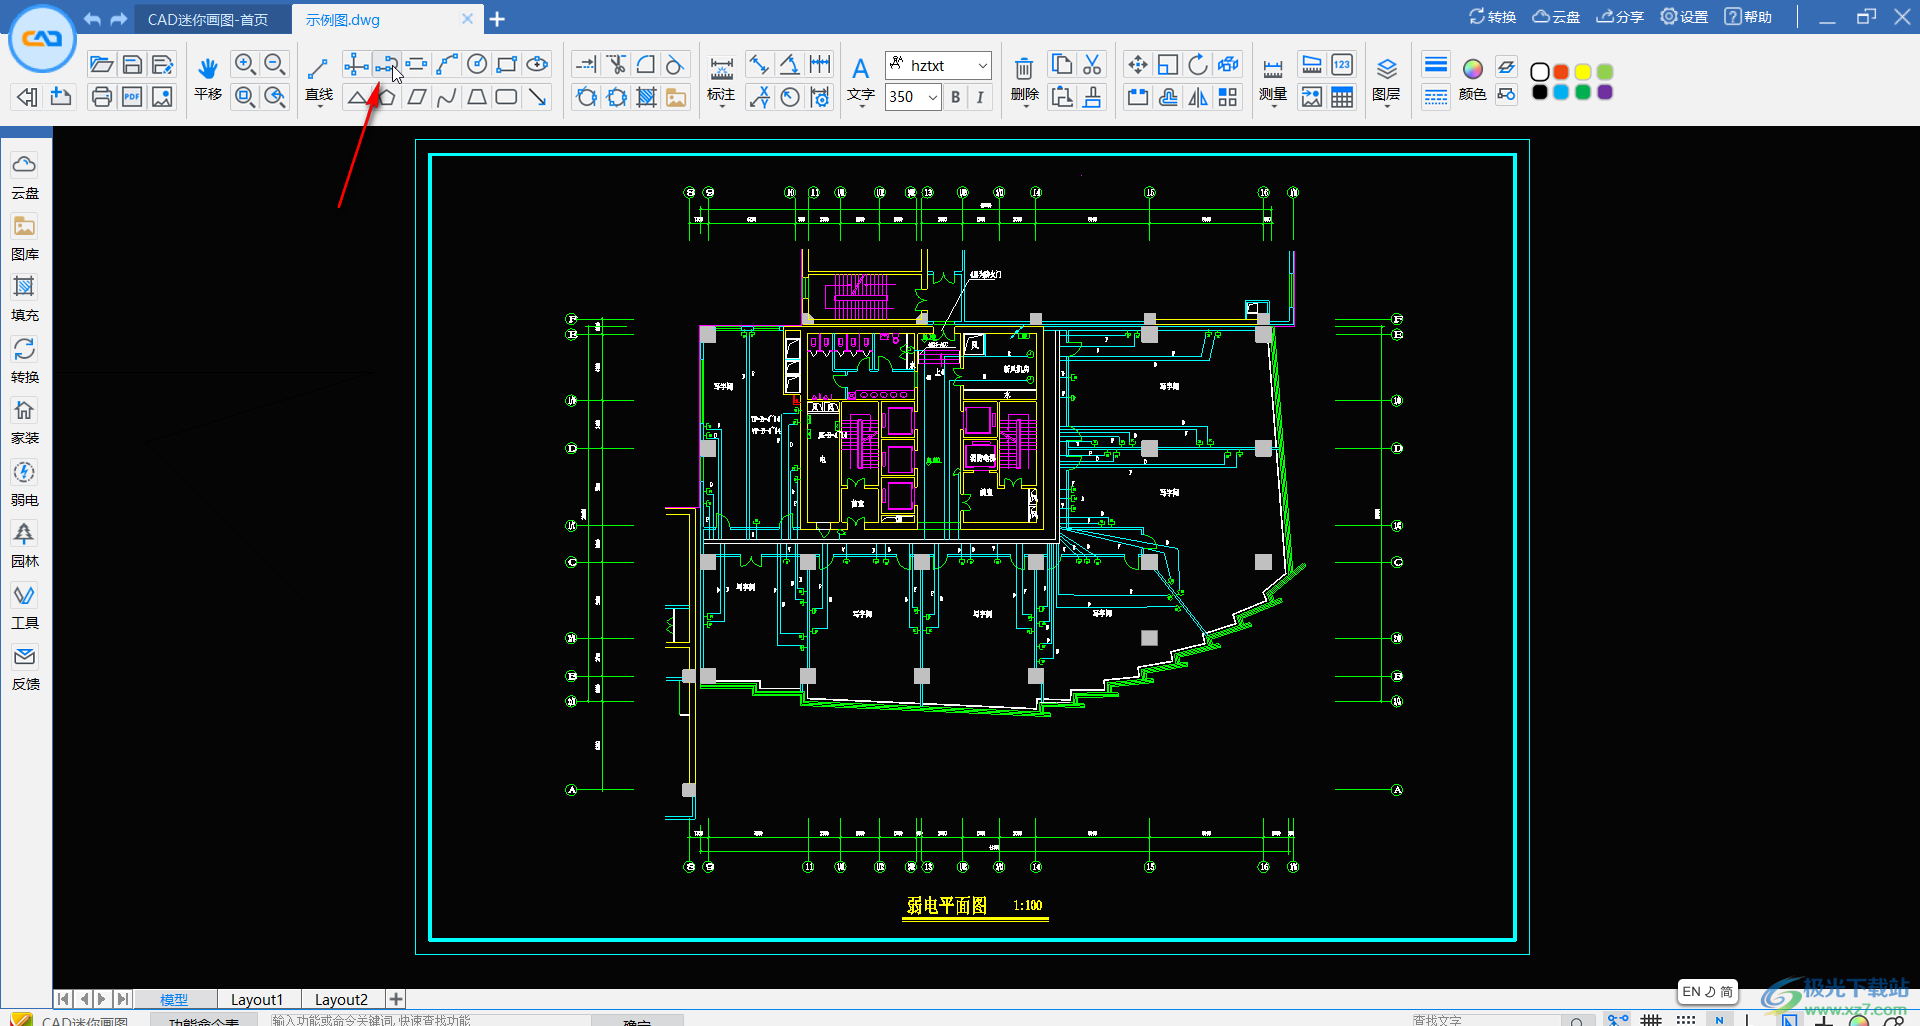
Task: Zoom in with the plus magnifier
Action: pyautogui.click(x=244, y=65)
